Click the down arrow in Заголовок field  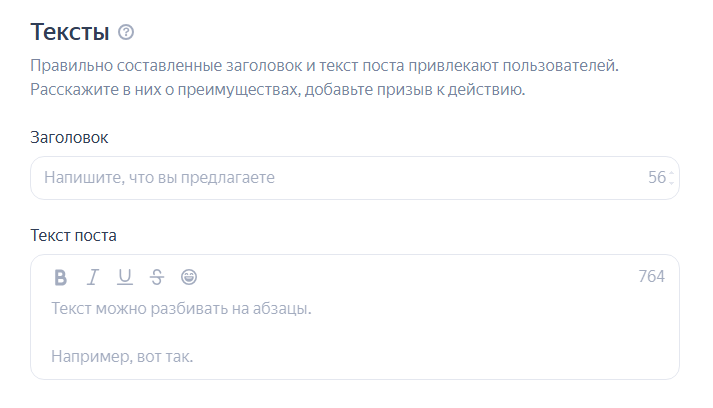point(671,183)
